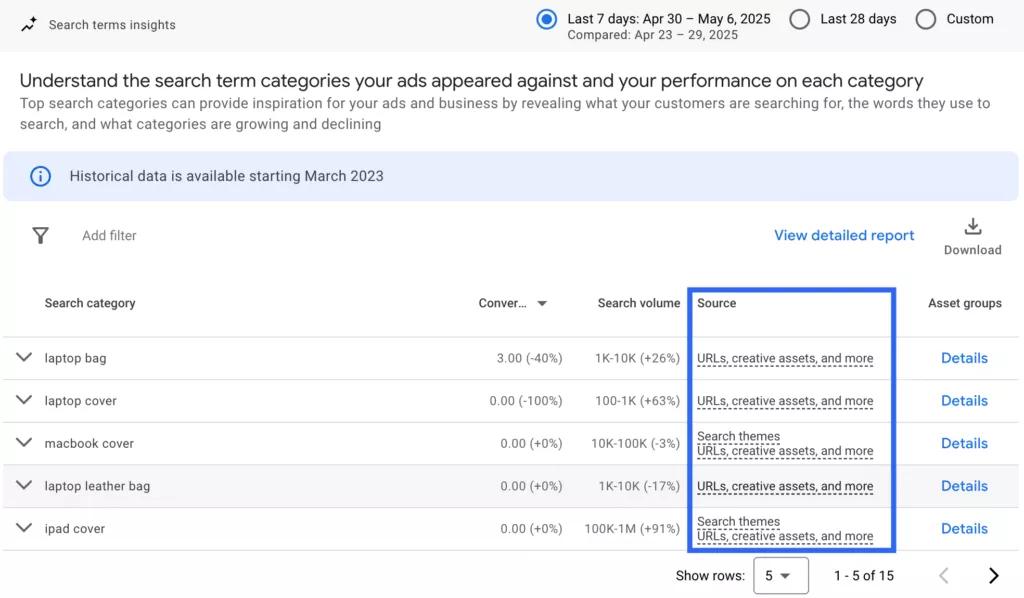Screen dimensions: 1024x598
Task: Click the Search volume column header
Action: tap(639, 303)
